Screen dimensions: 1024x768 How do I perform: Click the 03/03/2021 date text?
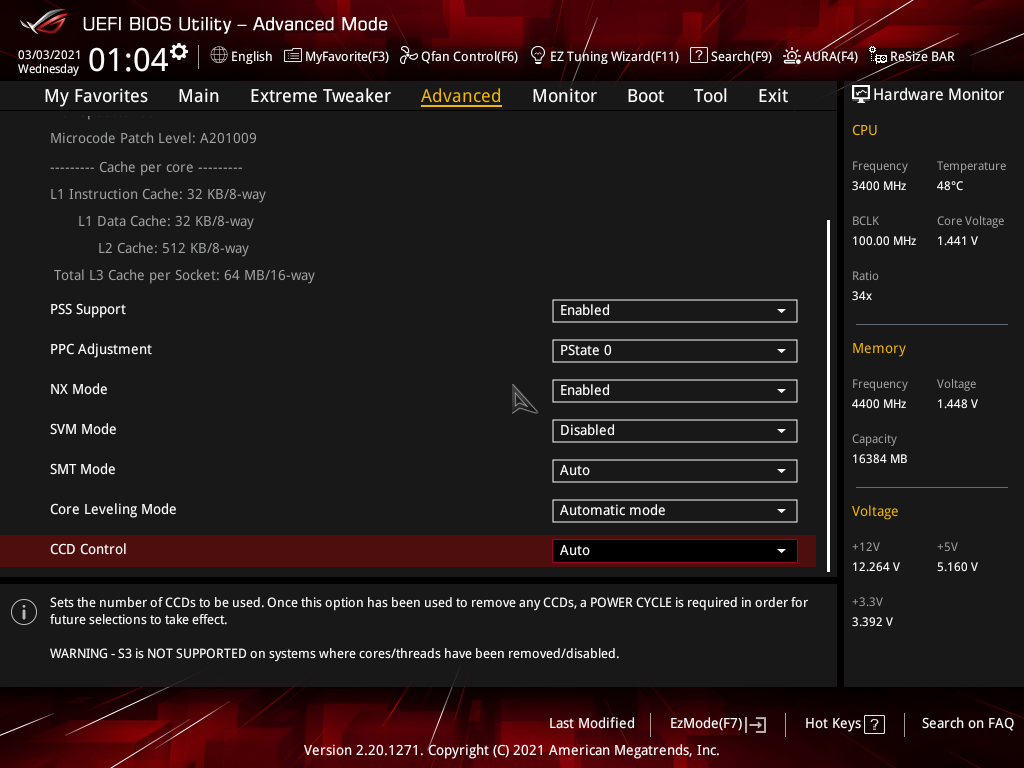click(49, 55)
